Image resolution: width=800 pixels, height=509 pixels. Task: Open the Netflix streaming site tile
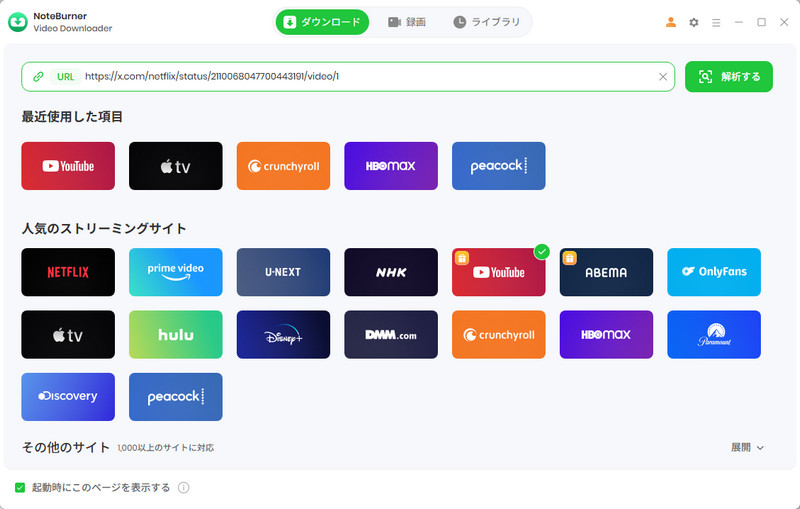coord(68,272)
